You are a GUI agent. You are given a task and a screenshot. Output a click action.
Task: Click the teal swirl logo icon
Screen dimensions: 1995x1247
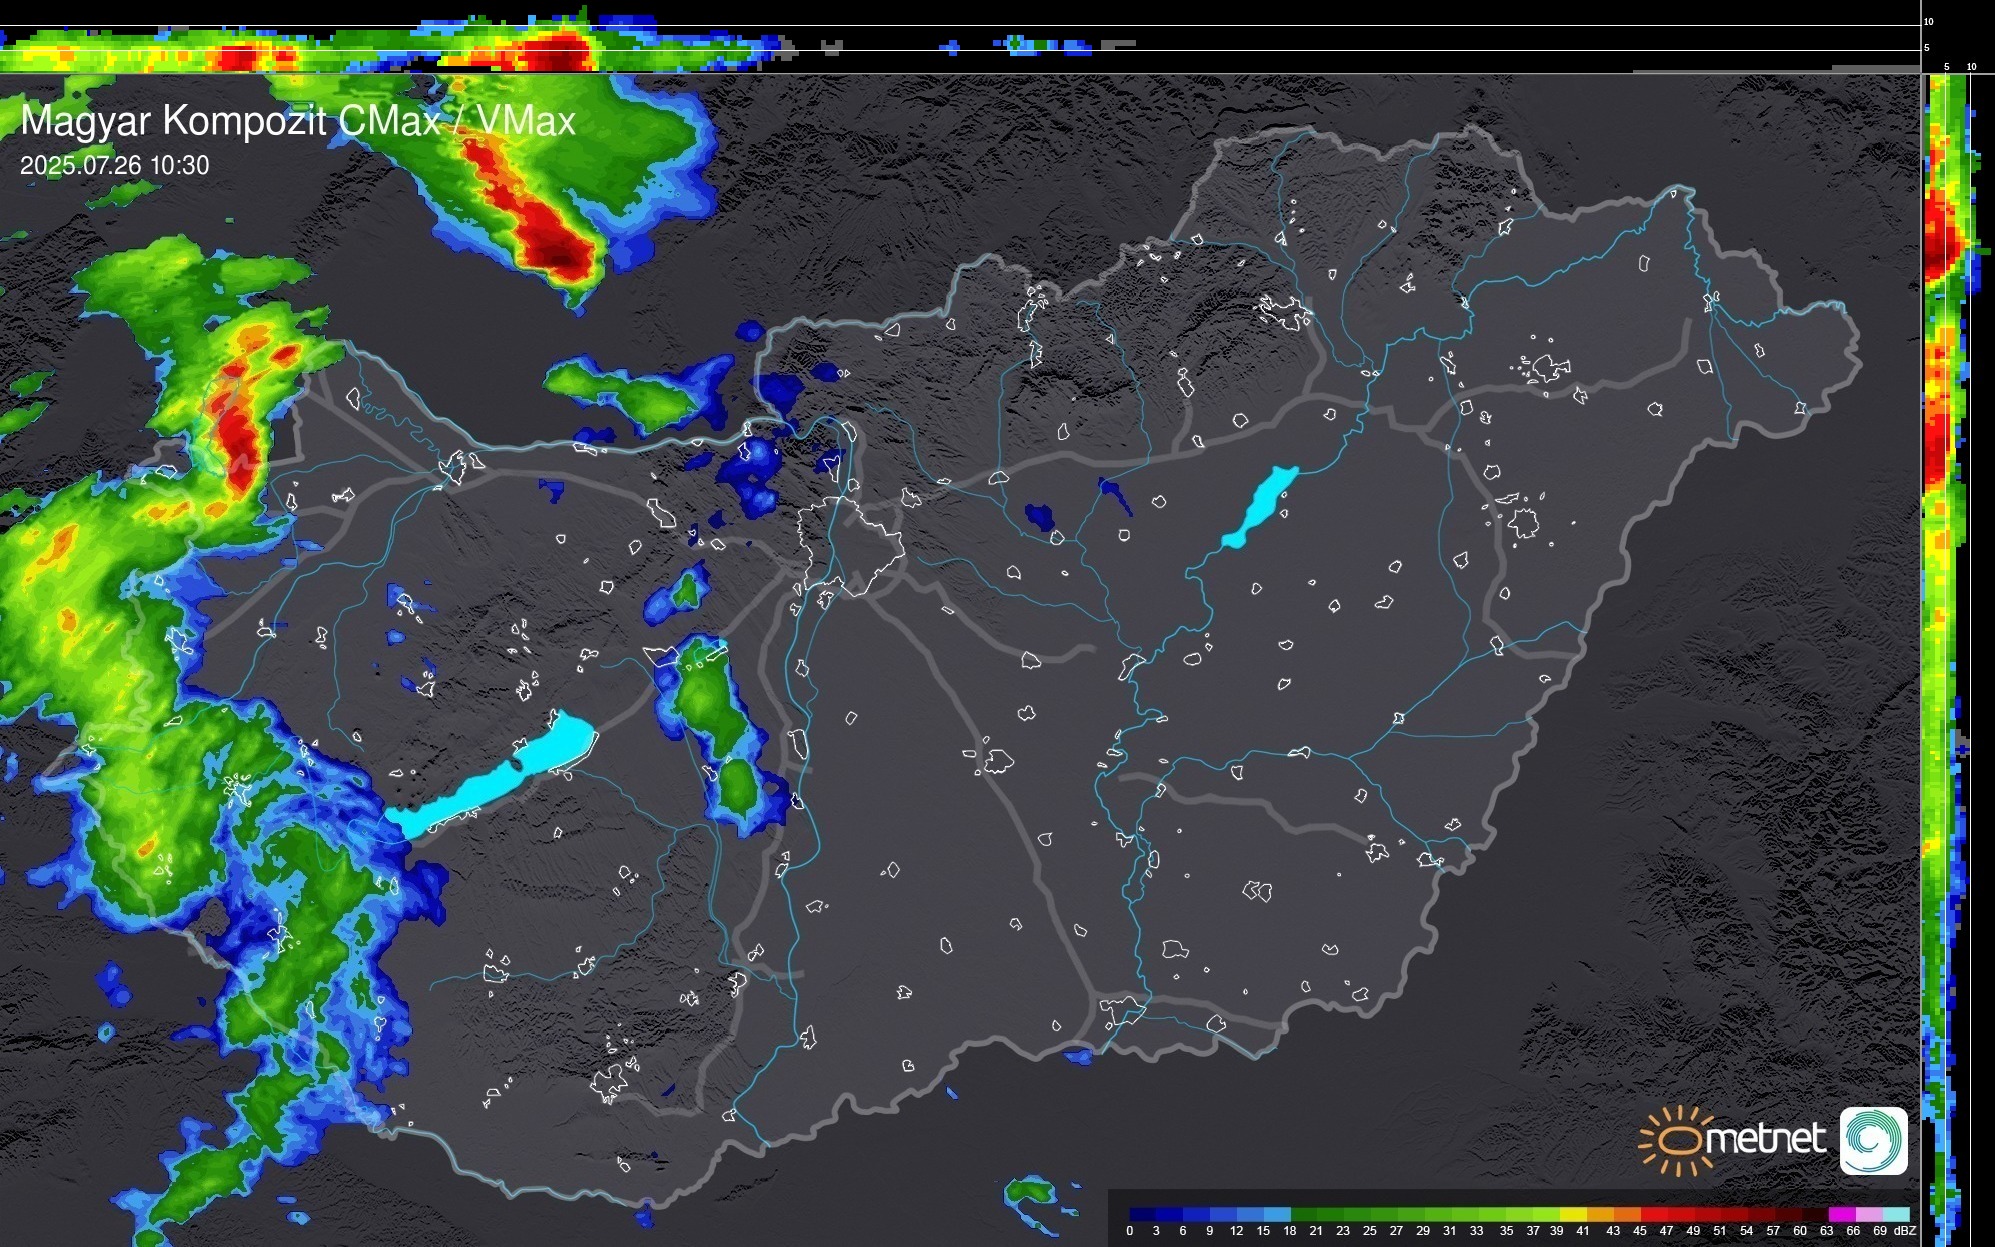(x=1873, y=1140)
